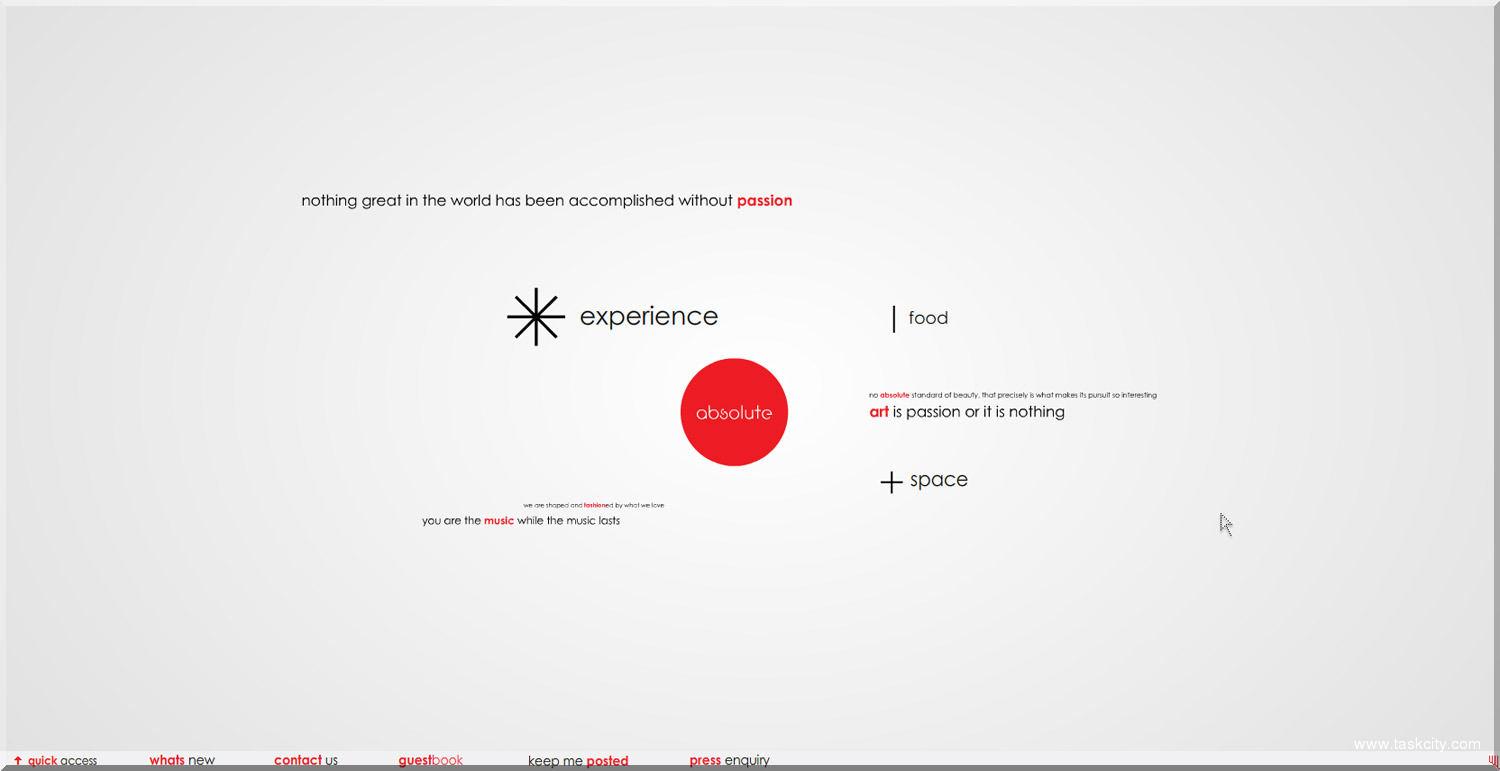Click the asterisk icon beside experience

pyautogui.click(x=536, y=317)
